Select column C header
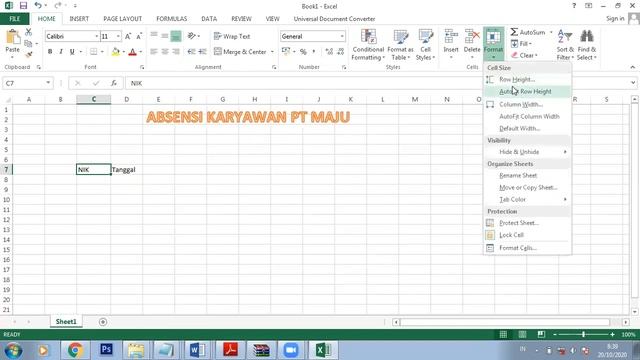The width and height of the screenshot is (640, 360). click(93, 99)
